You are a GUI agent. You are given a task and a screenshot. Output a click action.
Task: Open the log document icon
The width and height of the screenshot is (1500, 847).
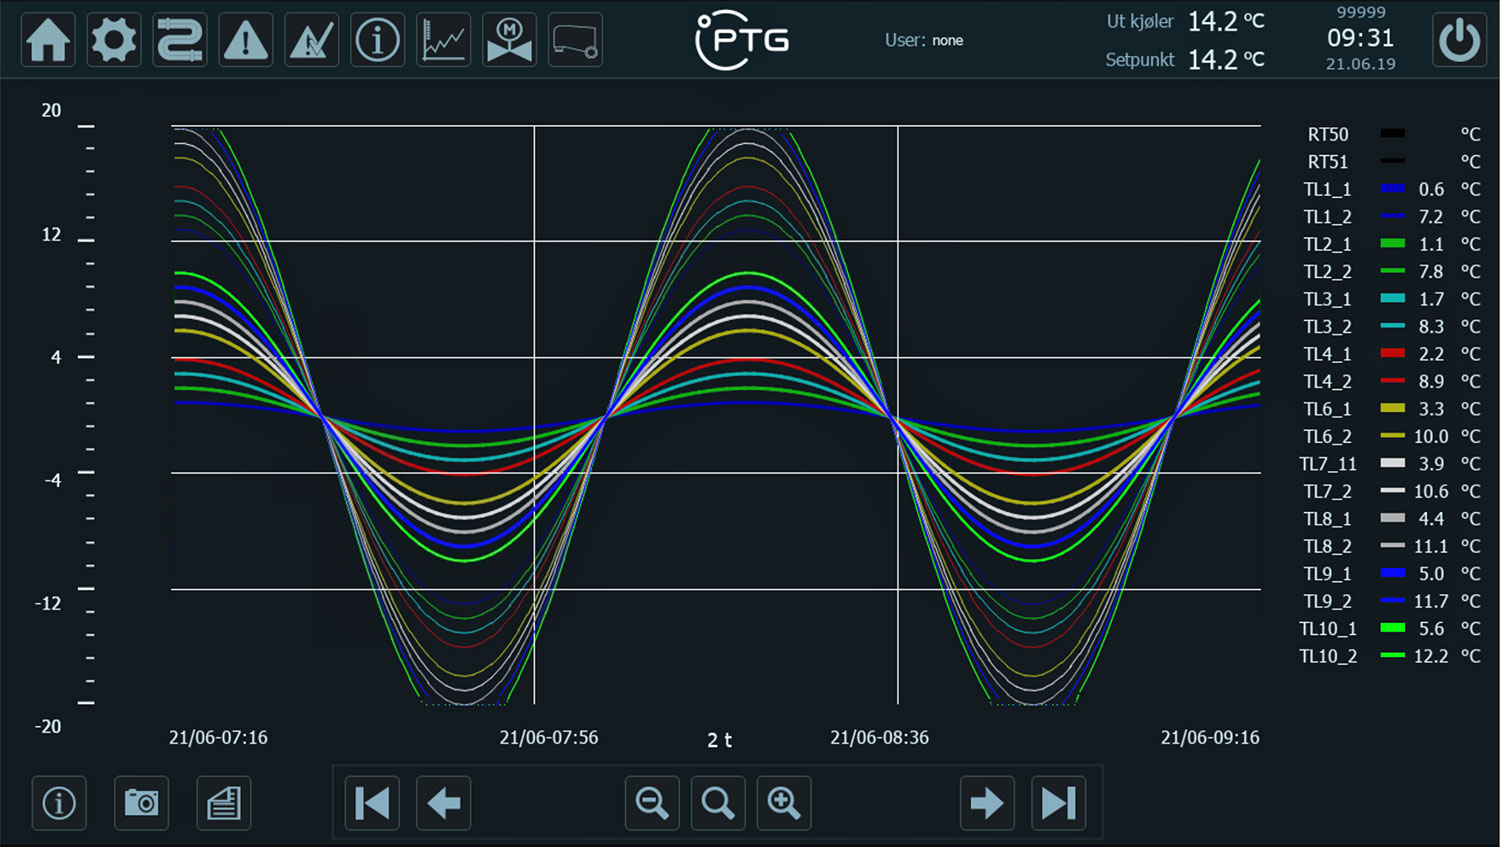(x=224, y=803)
